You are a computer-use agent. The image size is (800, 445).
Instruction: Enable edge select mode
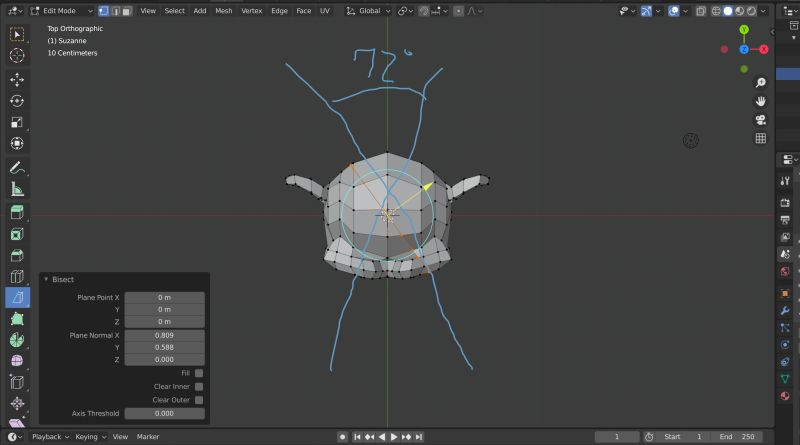click(115, 11)
